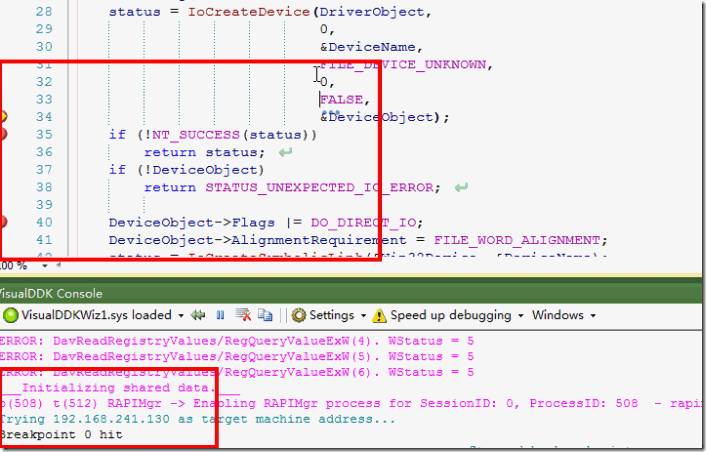
Task: Toggle the current breakpoint marker on line 34
Action: click(3, 117)
